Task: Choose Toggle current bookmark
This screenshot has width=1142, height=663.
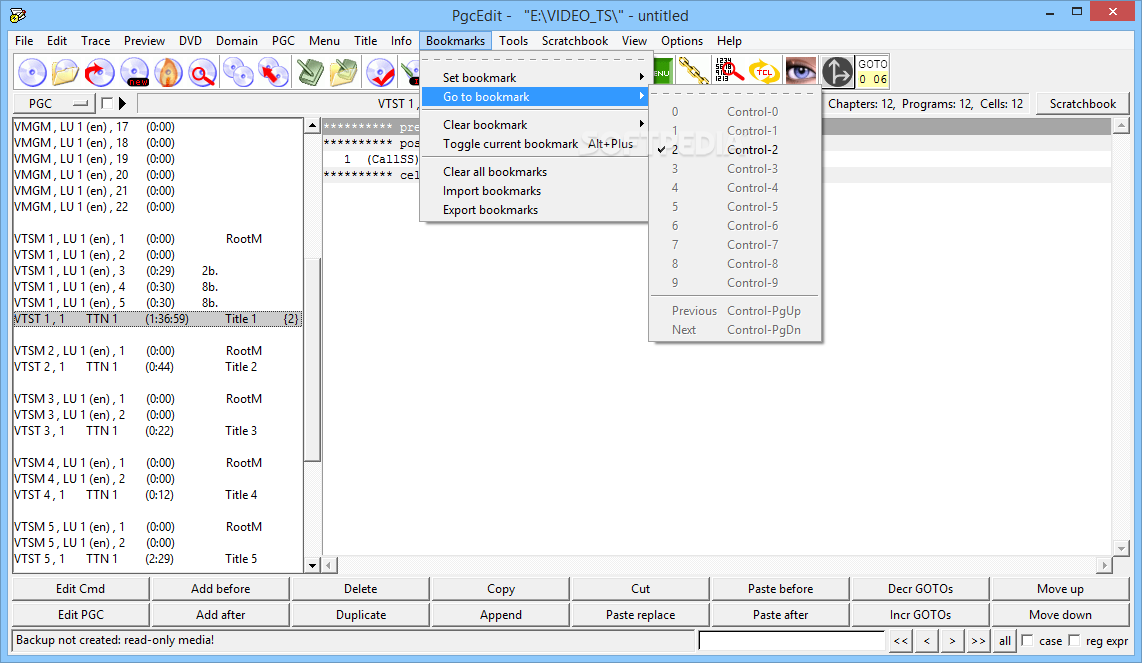Action: click(x=537, y=144)
